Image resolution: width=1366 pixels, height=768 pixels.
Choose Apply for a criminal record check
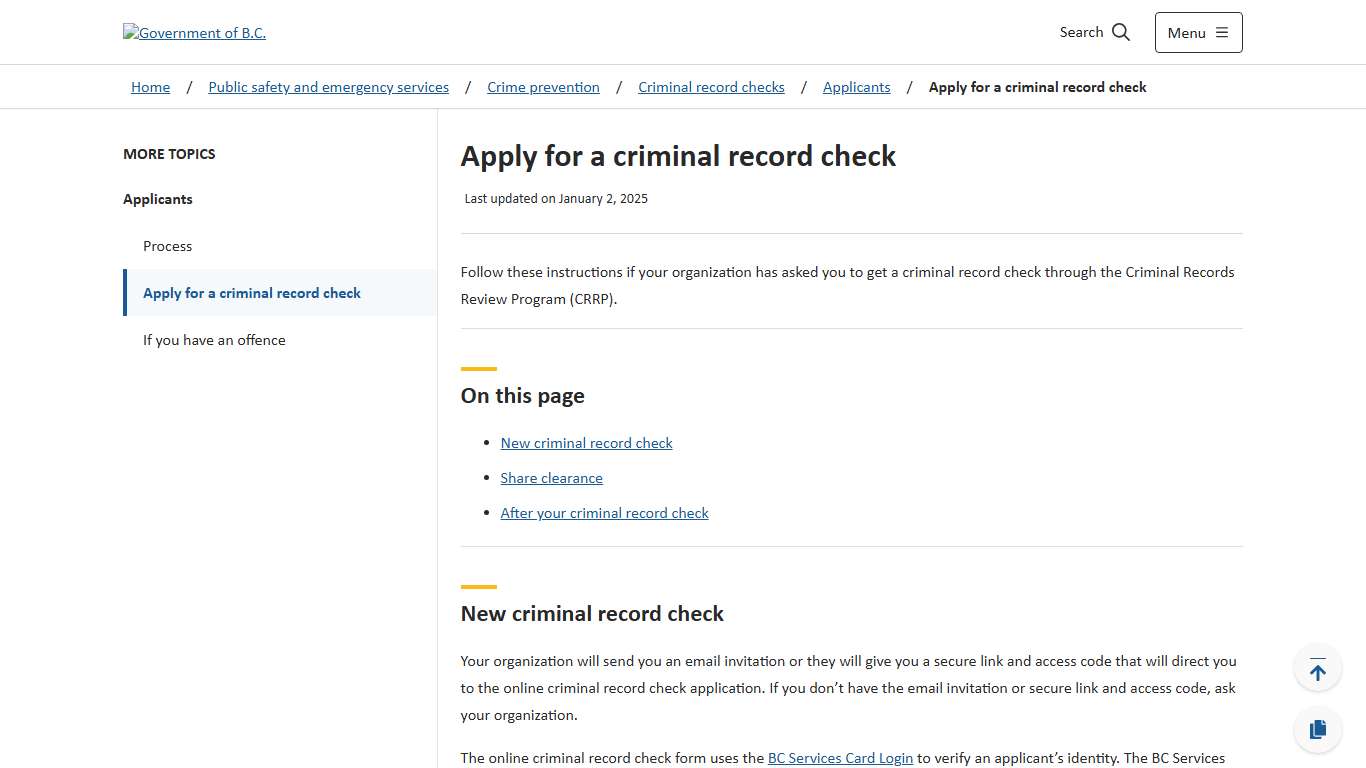251,293
